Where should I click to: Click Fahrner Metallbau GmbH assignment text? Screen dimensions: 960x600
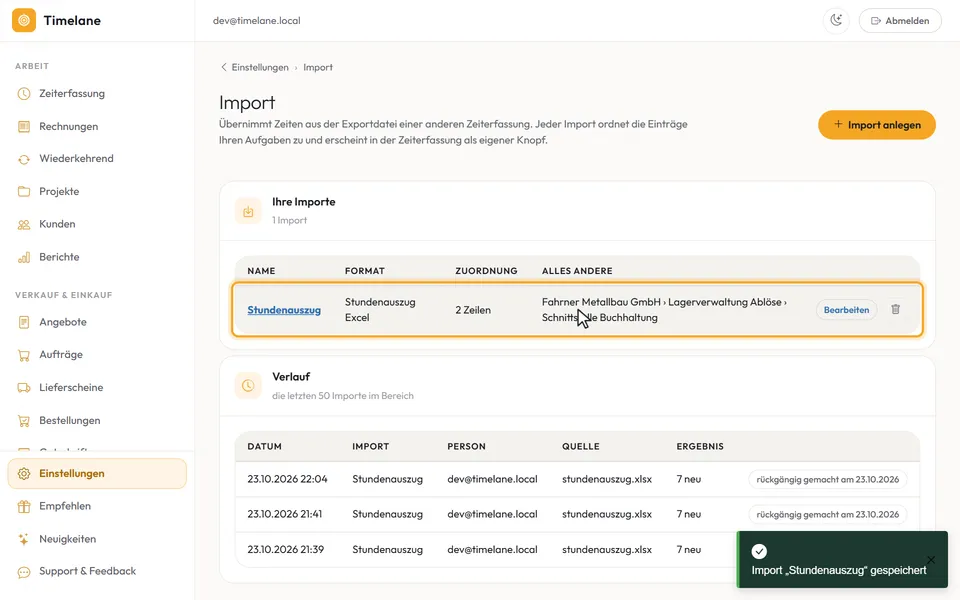coord(664,310)
